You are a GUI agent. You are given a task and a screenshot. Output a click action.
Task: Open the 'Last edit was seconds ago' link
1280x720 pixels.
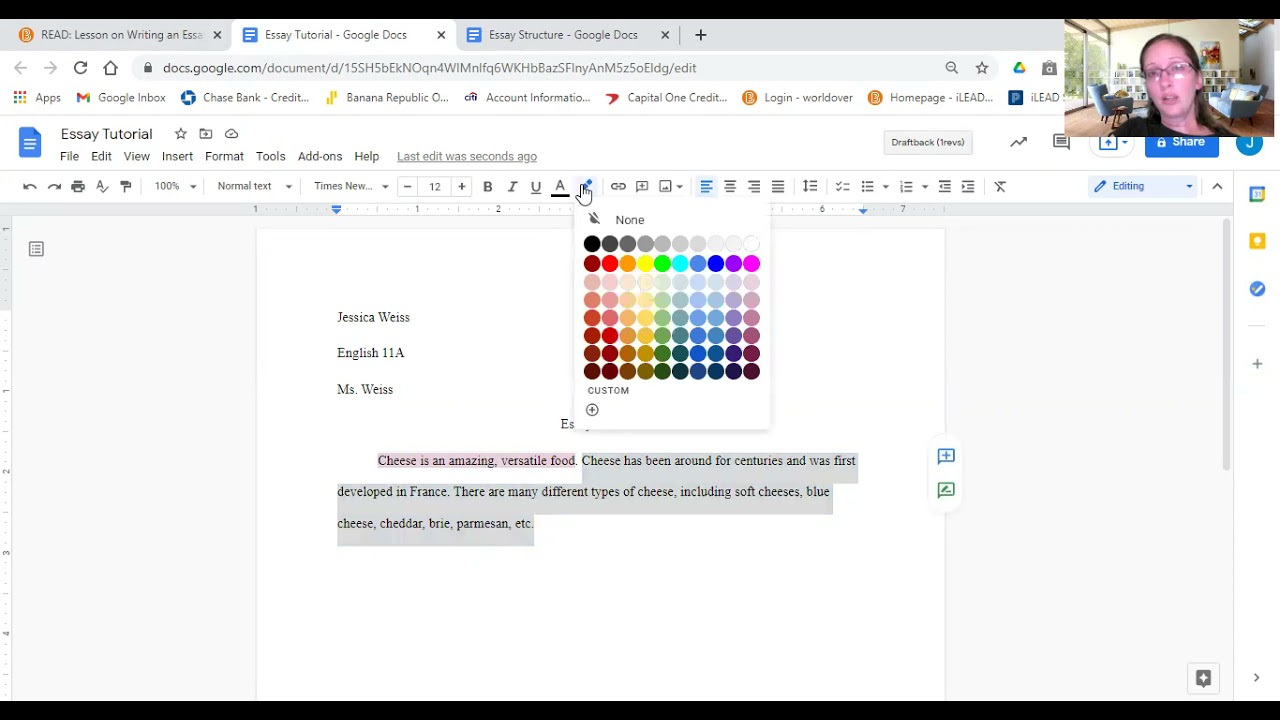pos(467,157)
